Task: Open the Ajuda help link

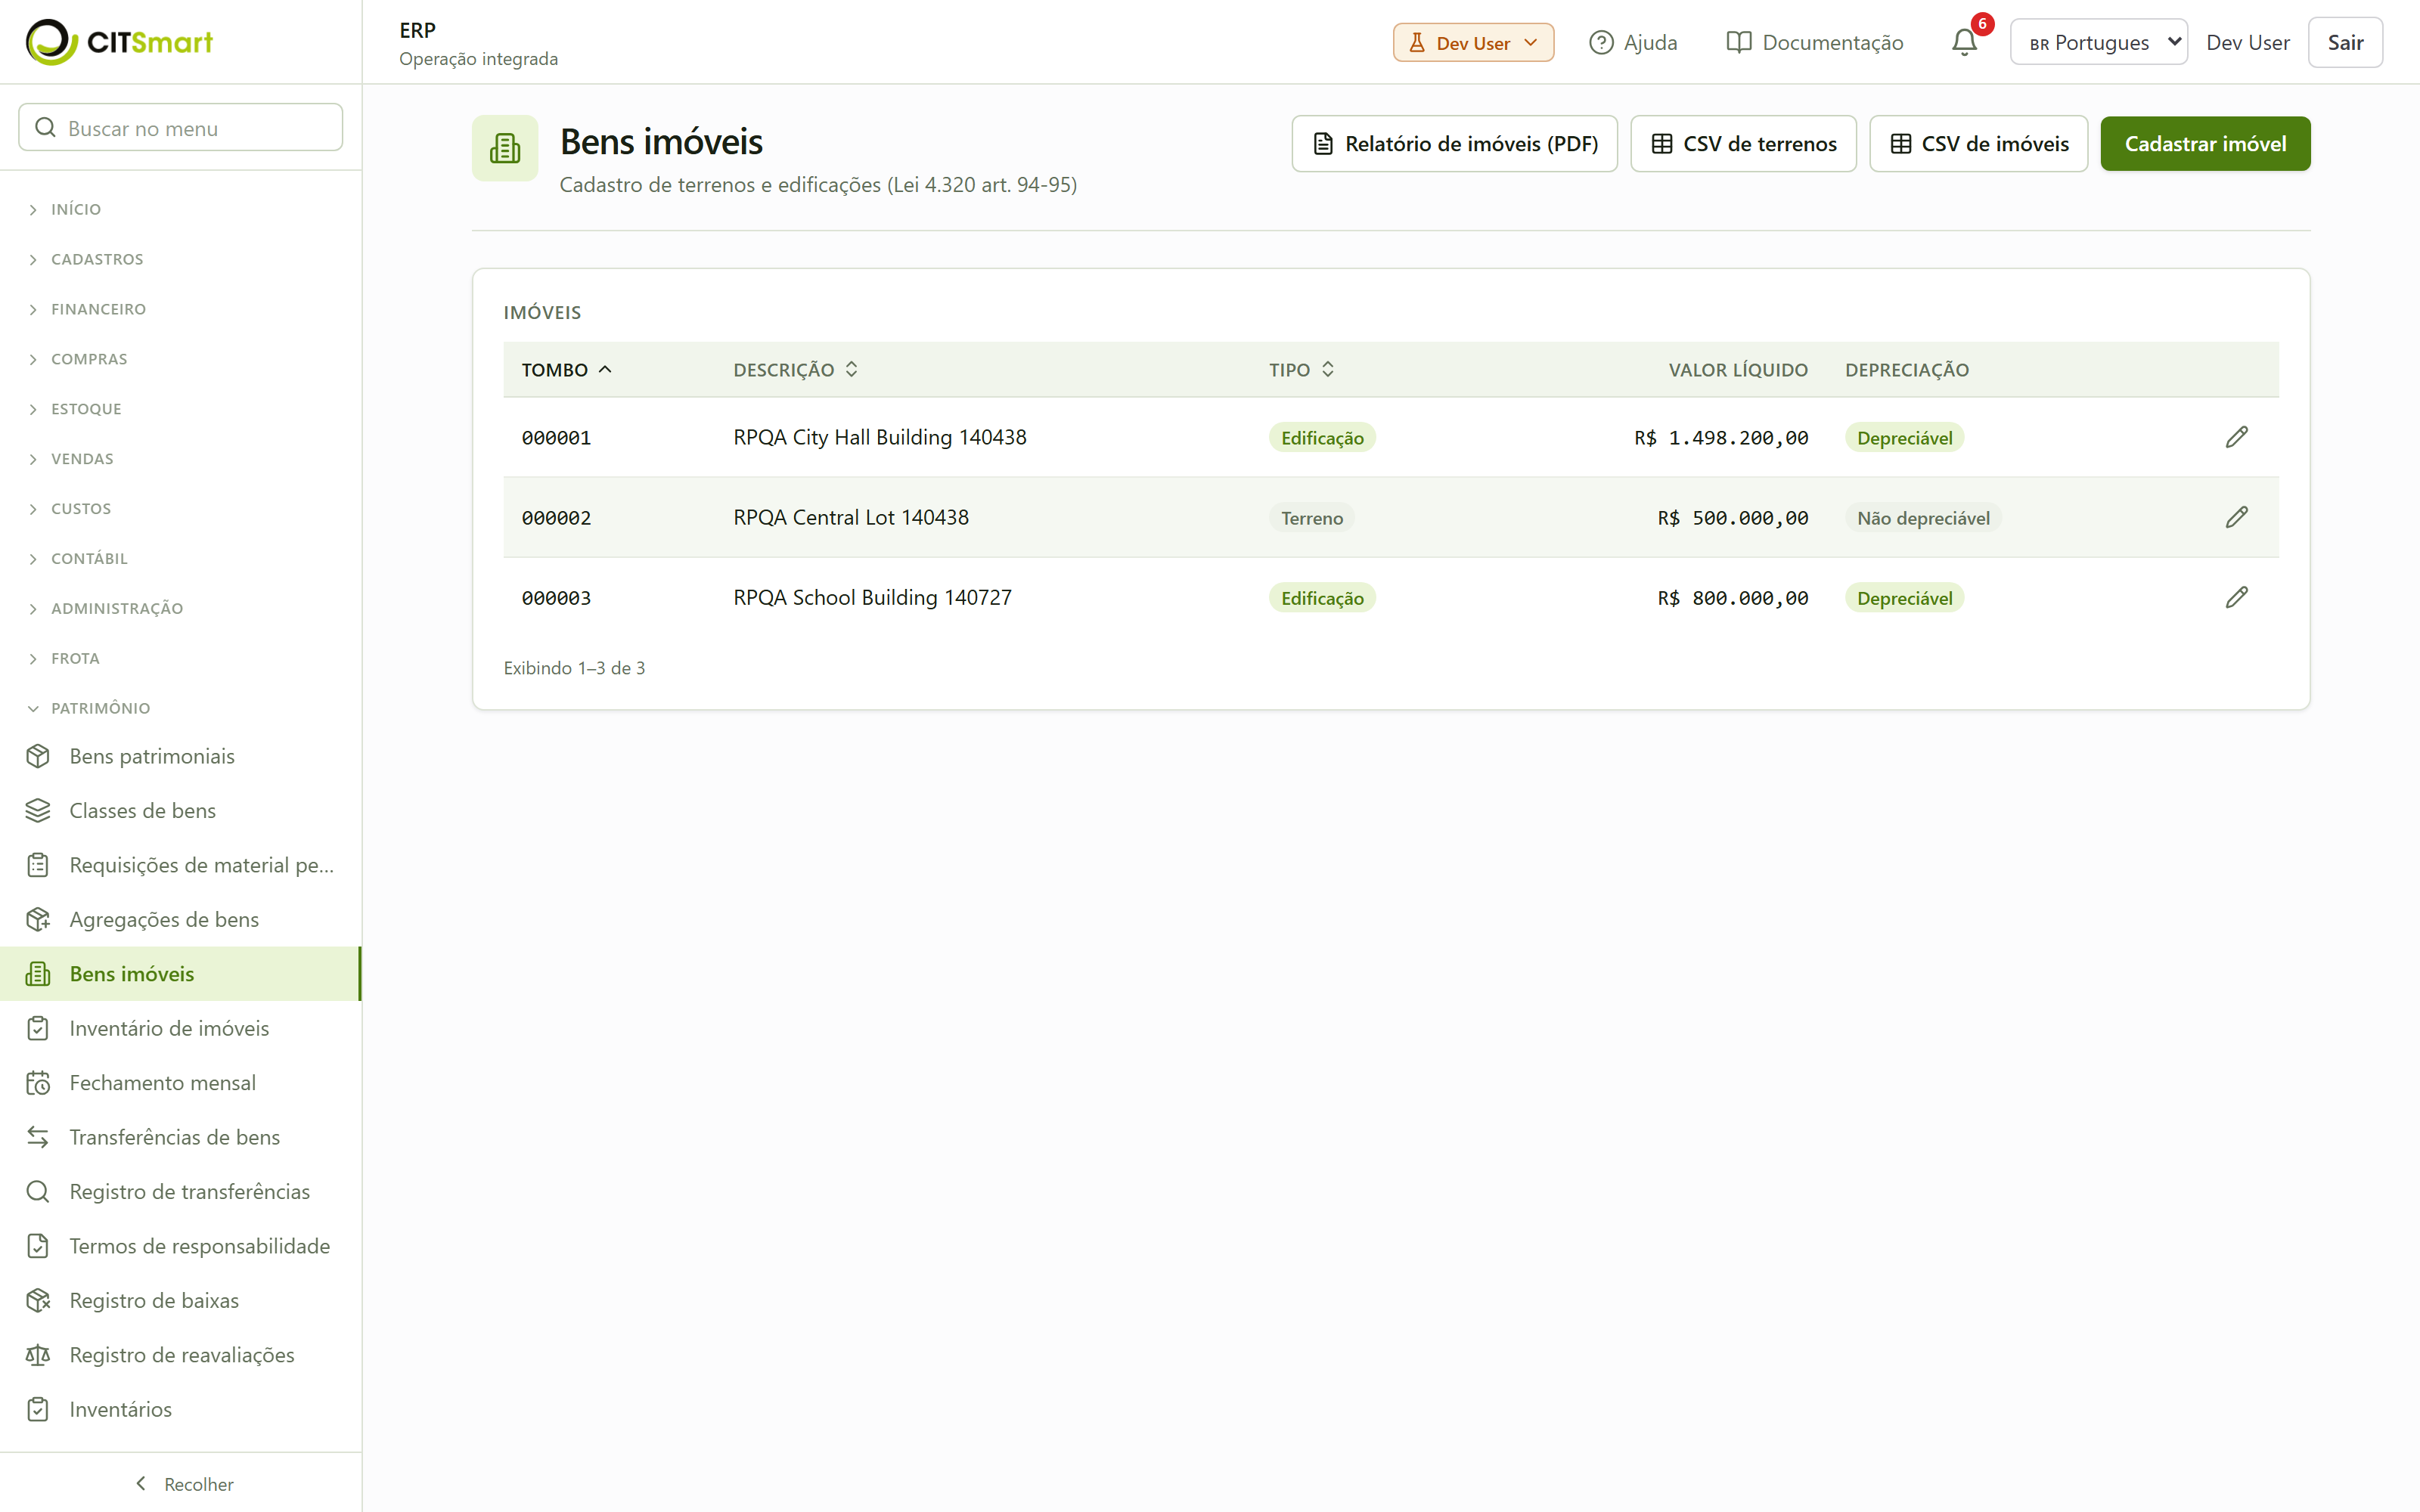Action: point(1633,42)
